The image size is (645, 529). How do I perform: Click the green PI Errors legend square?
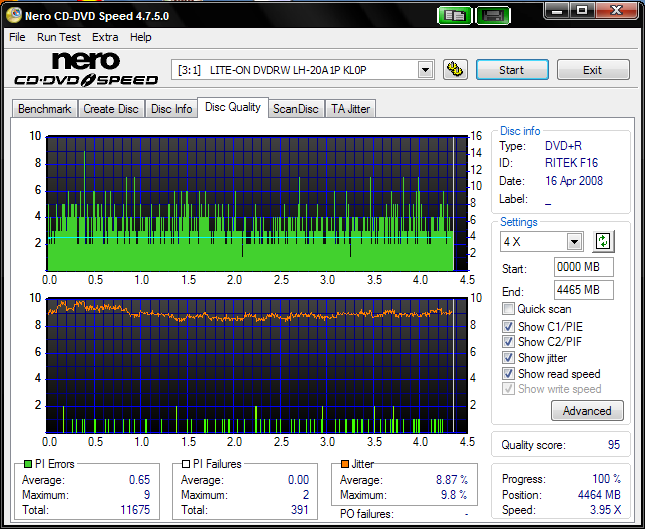pos(28,464)
